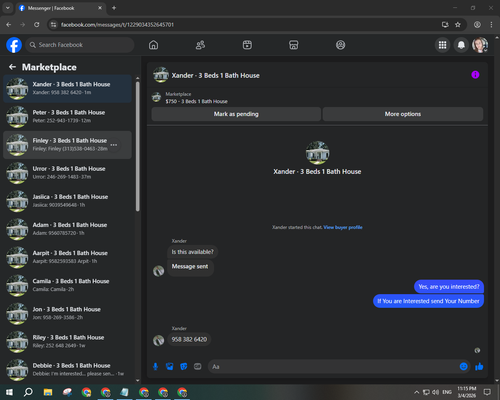Open the account profile picture menu
This screenshot has width=500, height=400.
(x=480, y=45)
